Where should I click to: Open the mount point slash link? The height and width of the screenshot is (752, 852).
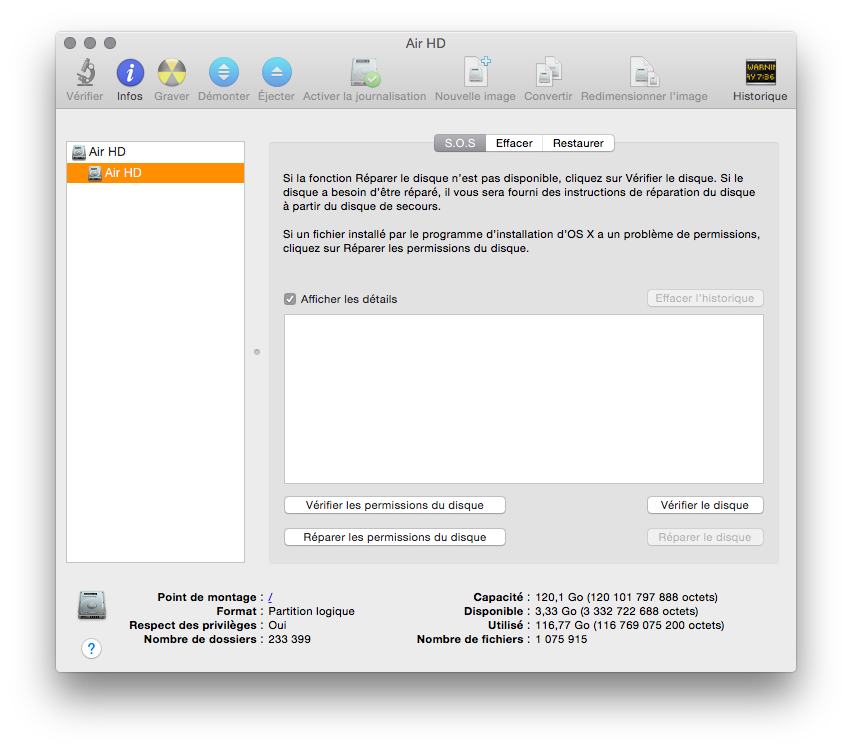[270, 597]
